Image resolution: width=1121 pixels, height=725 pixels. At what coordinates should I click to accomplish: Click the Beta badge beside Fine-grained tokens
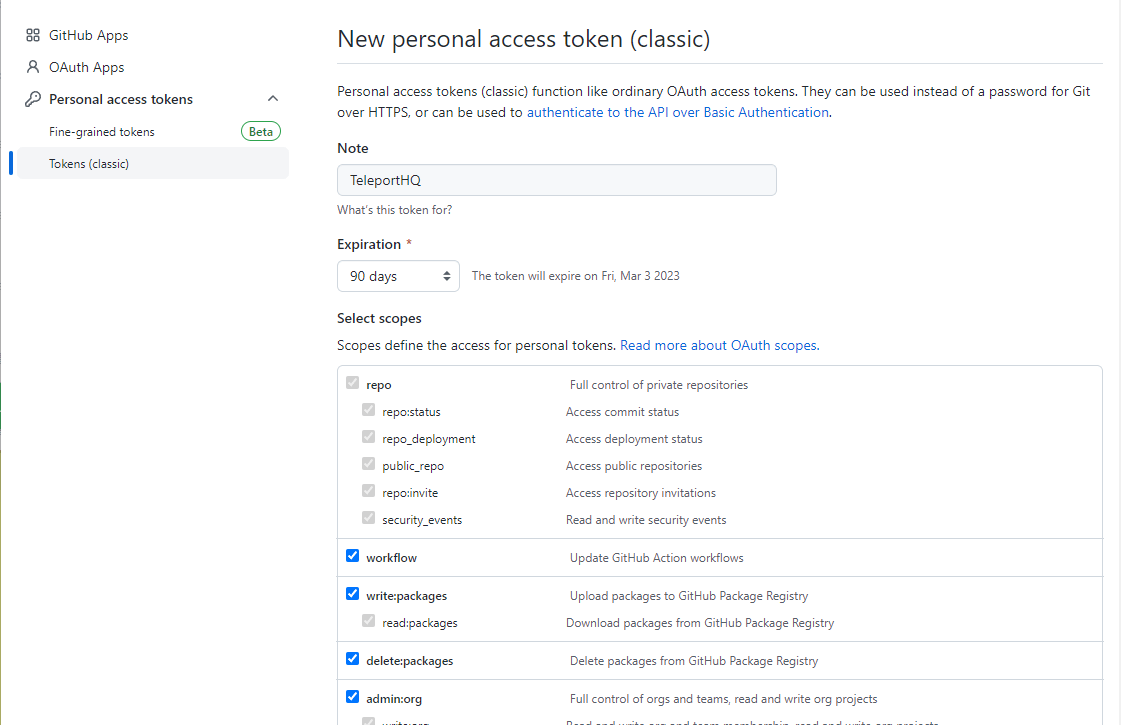pyautogui.click(x=261, y=132)
